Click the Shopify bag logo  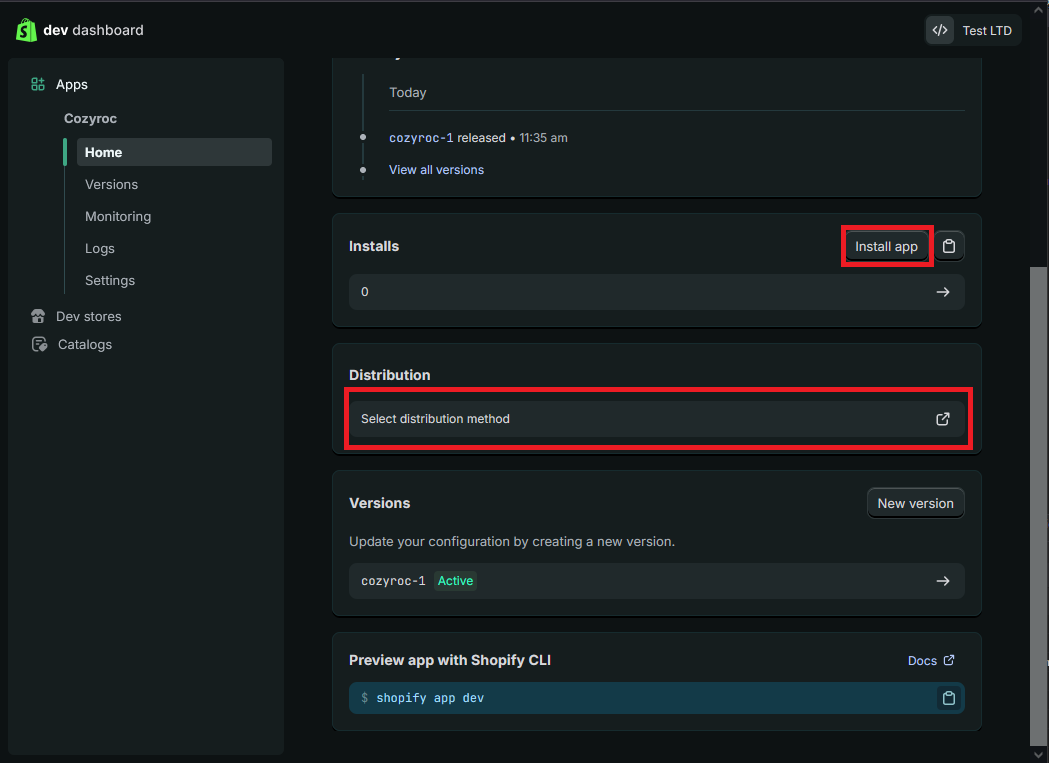(x=26, y=30)
